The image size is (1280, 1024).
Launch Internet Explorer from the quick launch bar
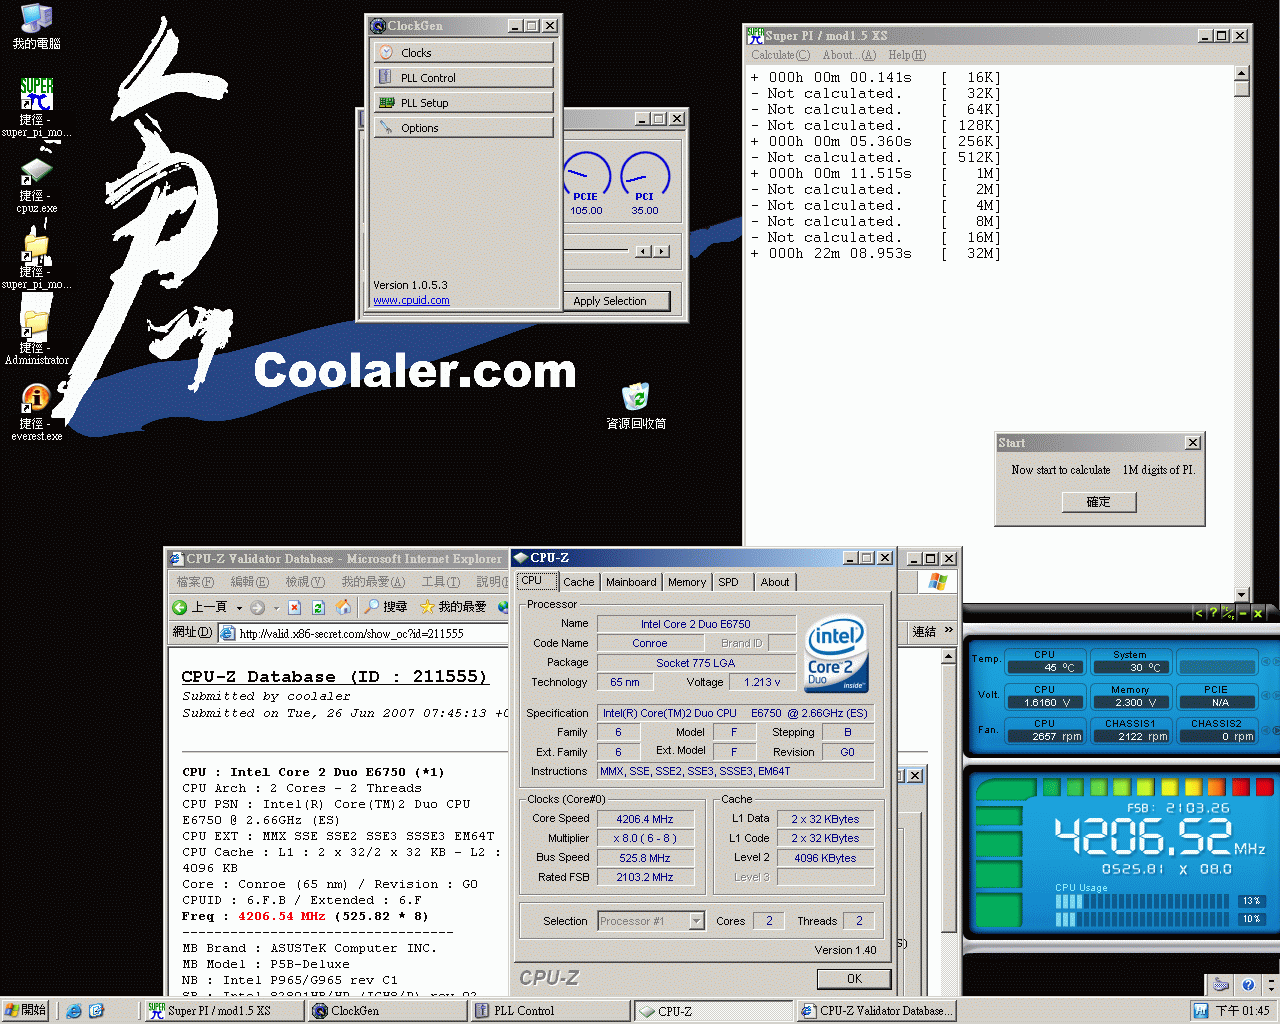[x=73, y=1011]
